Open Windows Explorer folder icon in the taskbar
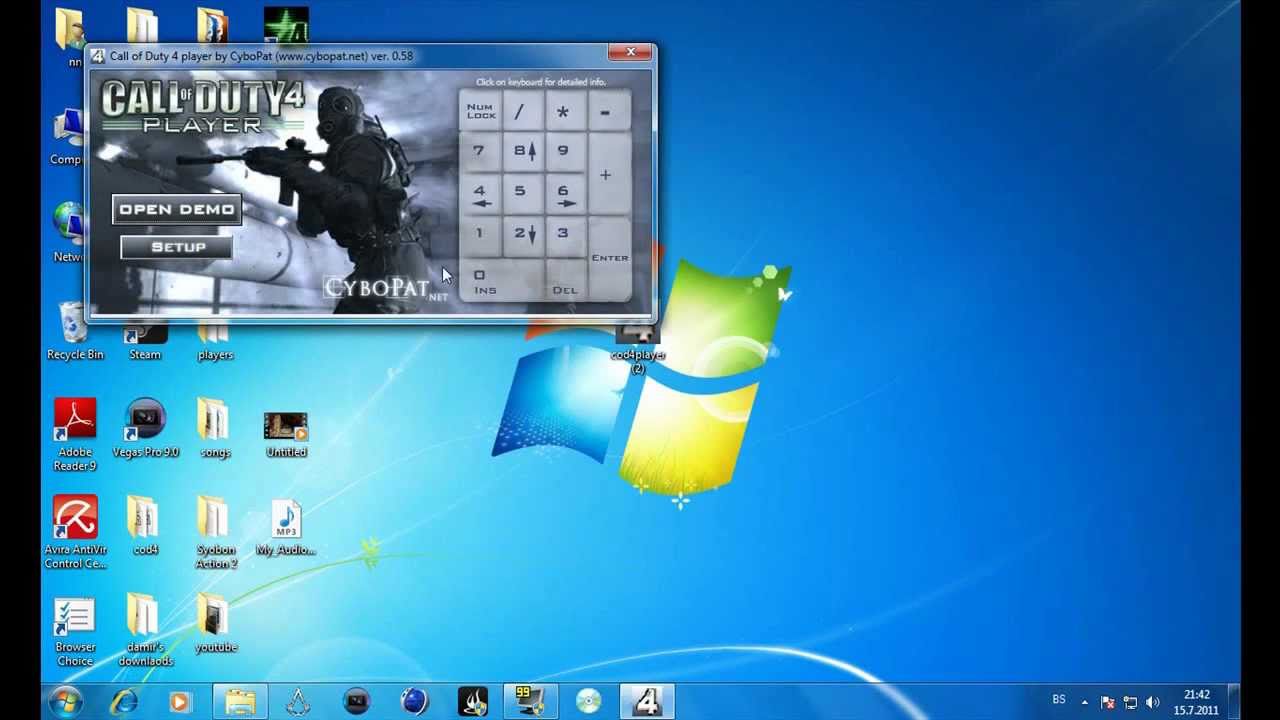The width and height of the screenshot is (1280, 720). point(240,701)
